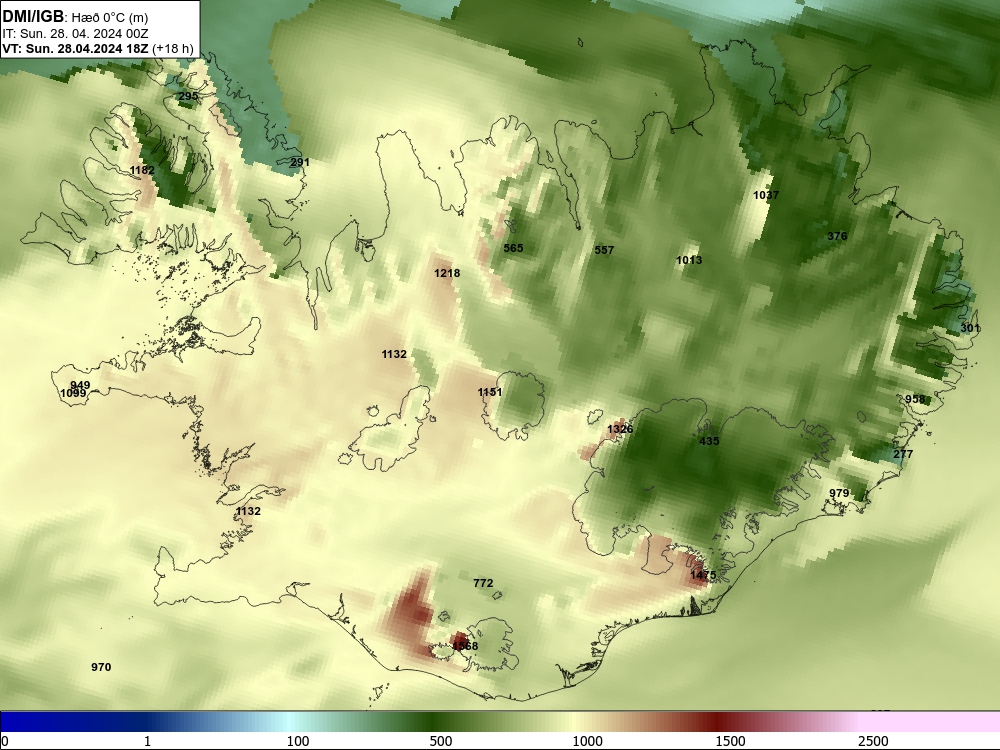The height and width of the screenshot is (750, 1000).
Task: Click the 958 value label on the map
Action: 915,399
